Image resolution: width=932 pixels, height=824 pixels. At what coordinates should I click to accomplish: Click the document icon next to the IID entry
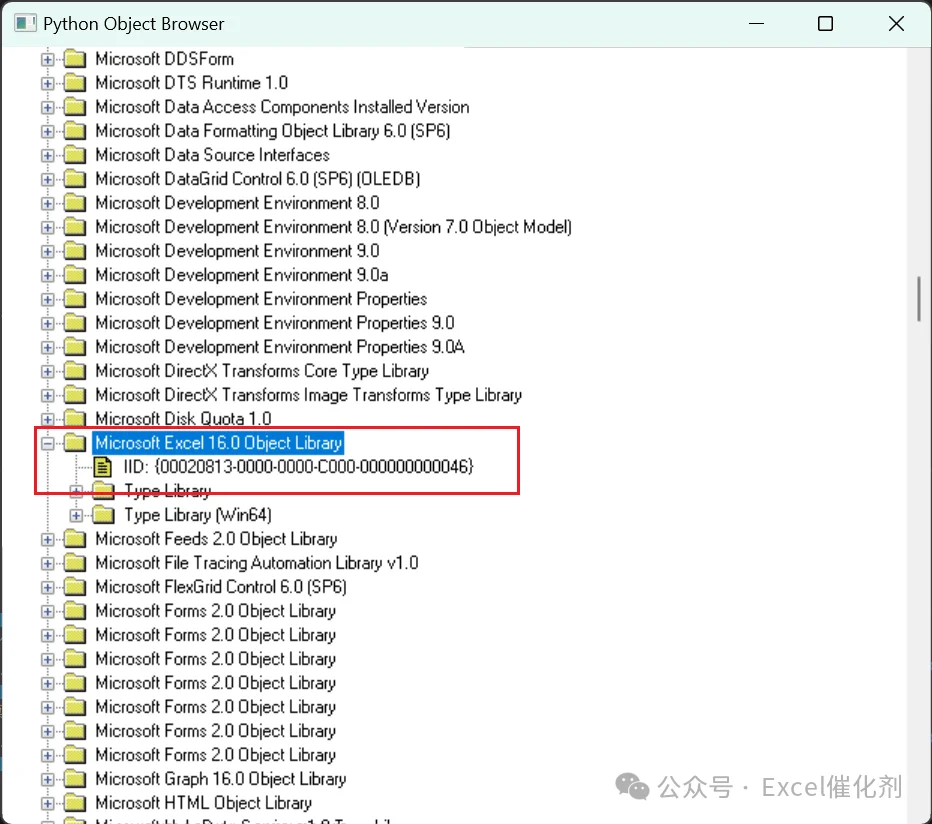(103, 467)
